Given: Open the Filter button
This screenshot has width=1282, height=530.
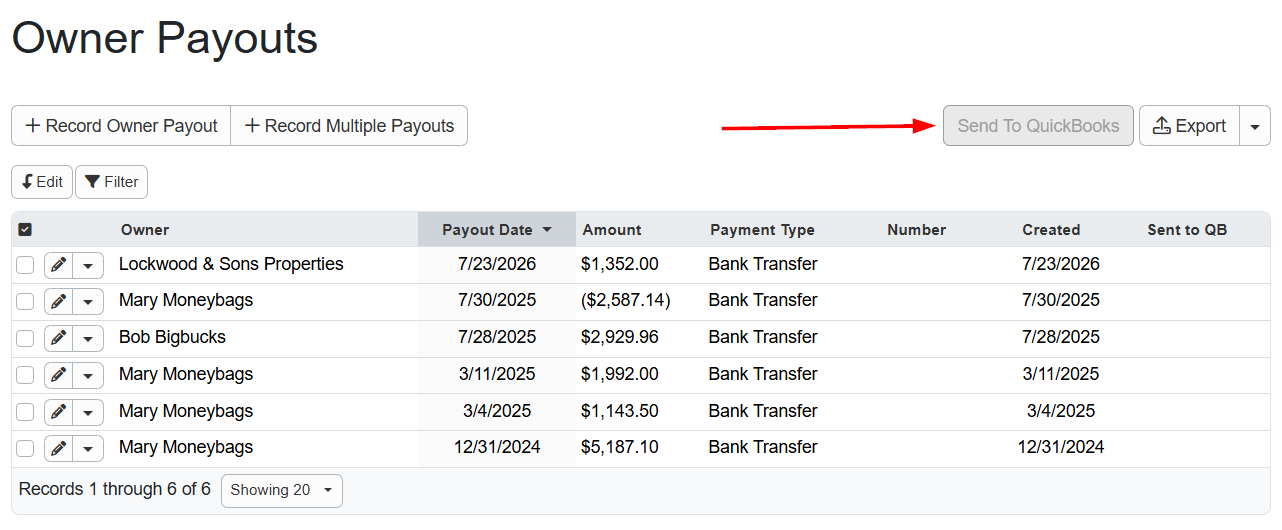Looking at the screenshot, I should point(112,182).
